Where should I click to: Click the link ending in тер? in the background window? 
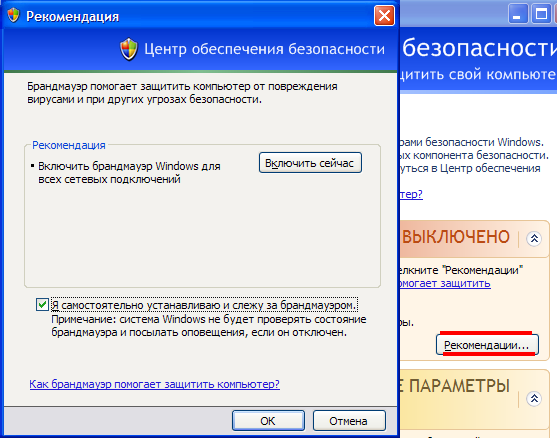[x=411, y=194]
